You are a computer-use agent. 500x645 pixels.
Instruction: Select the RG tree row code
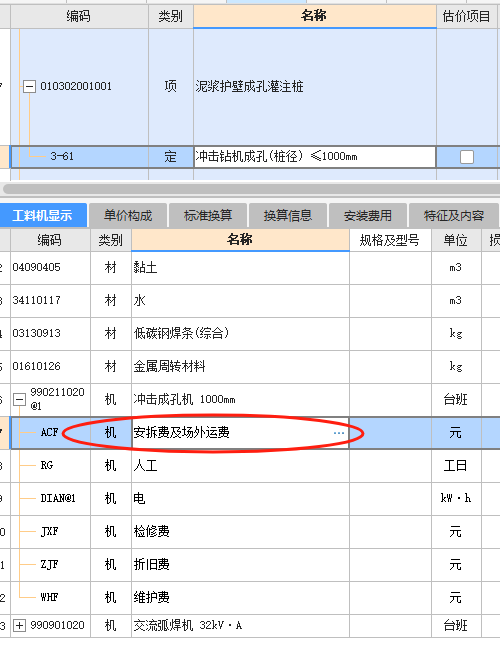46,465
